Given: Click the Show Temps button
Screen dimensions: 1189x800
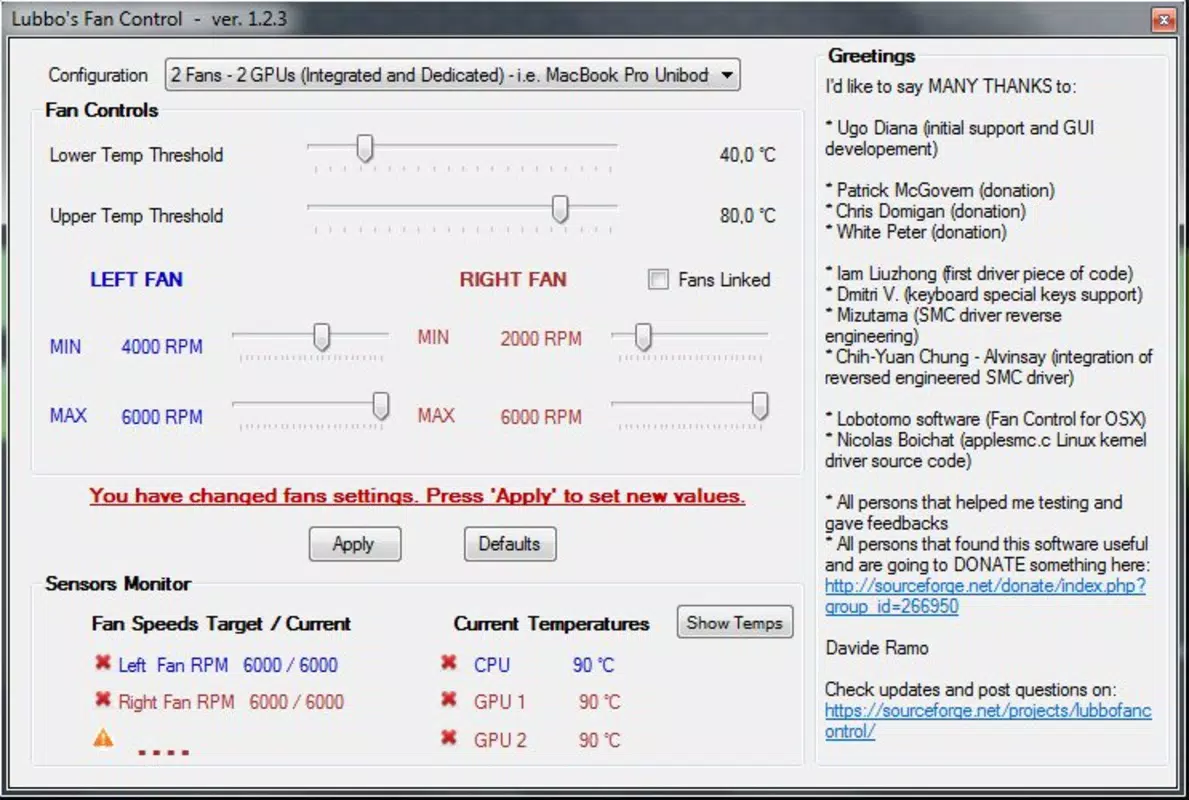Looking at the screenshot, I should [734, 623].
